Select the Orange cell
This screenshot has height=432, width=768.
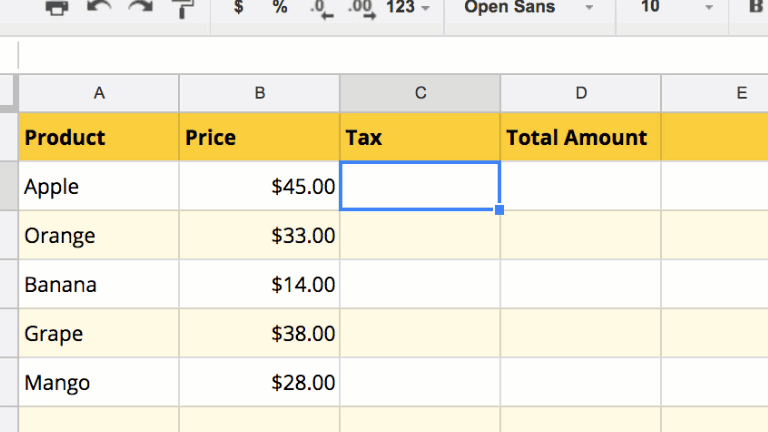pos(99,235)
